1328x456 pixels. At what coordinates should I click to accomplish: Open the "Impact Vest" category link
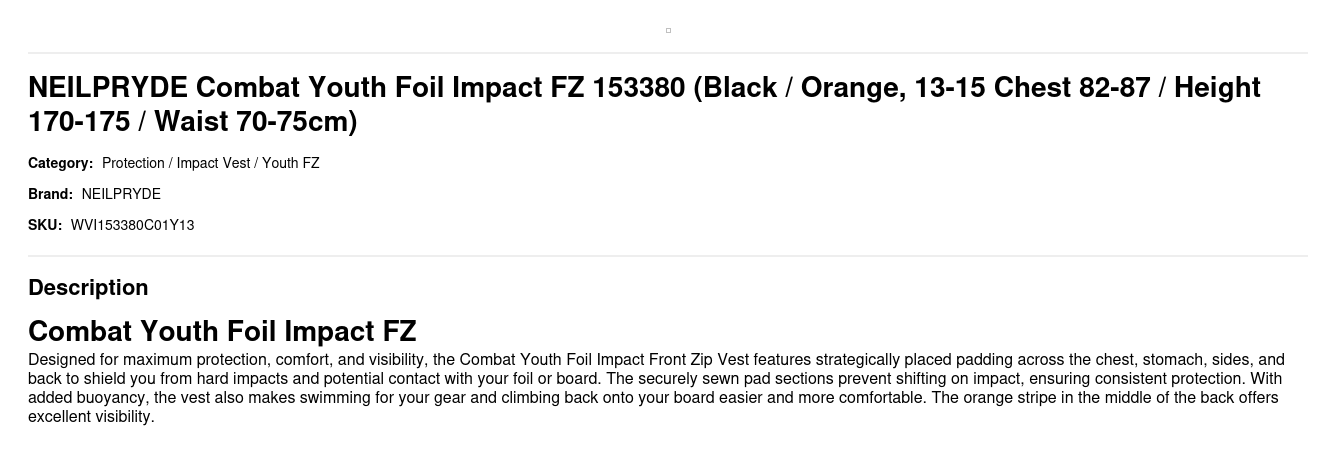click(x=213, y=163)
